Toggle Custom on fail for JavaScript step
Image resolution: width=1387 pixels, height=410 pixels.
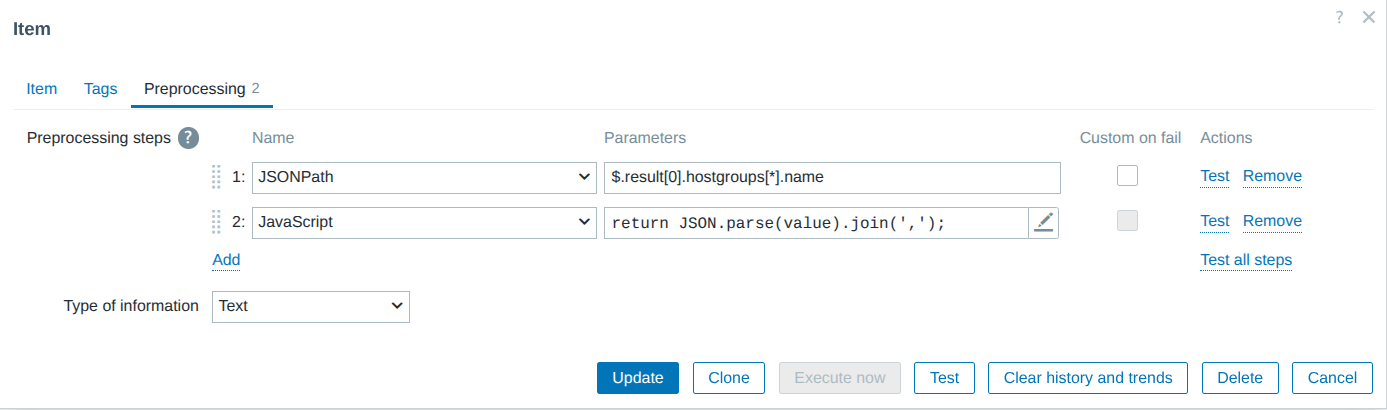point(1128,221)
